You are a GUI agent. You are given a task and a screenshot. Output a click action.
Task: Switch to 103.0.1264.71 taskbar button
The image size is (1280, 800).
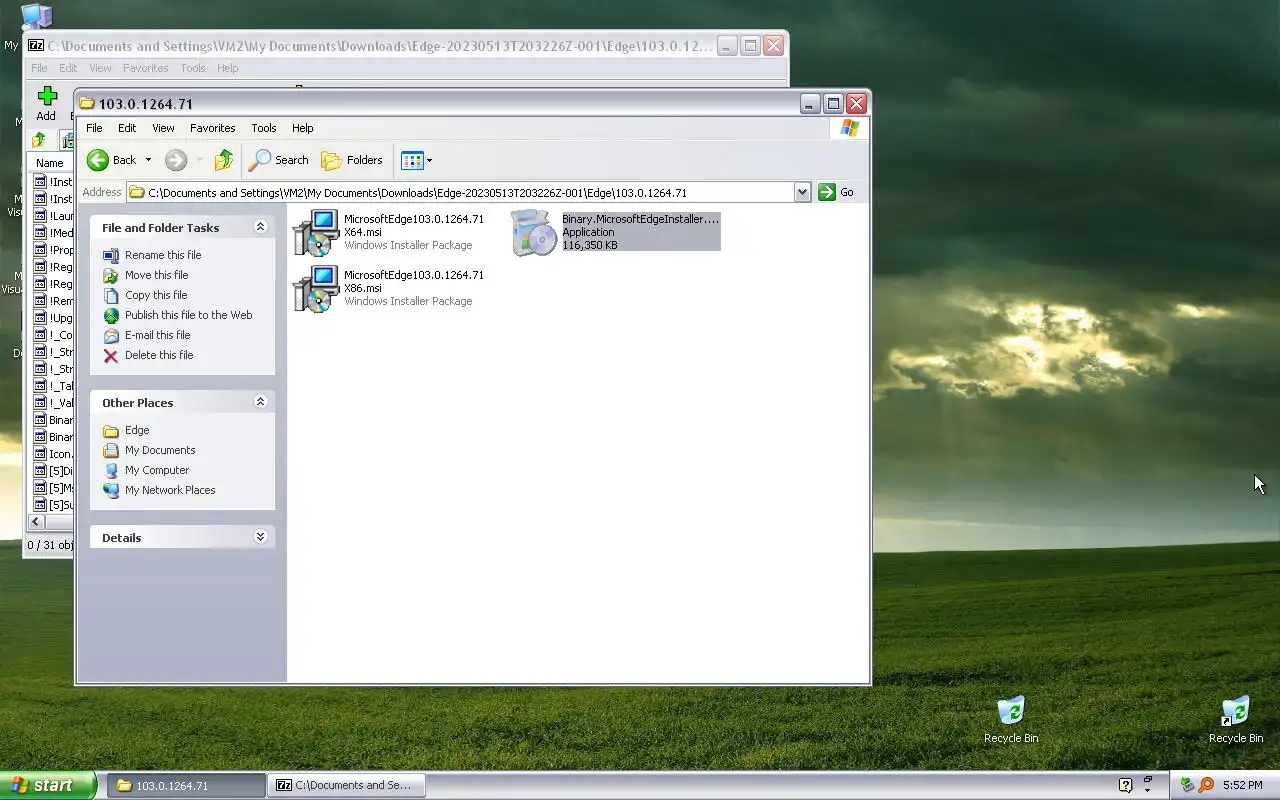click(x=186, y=785)
